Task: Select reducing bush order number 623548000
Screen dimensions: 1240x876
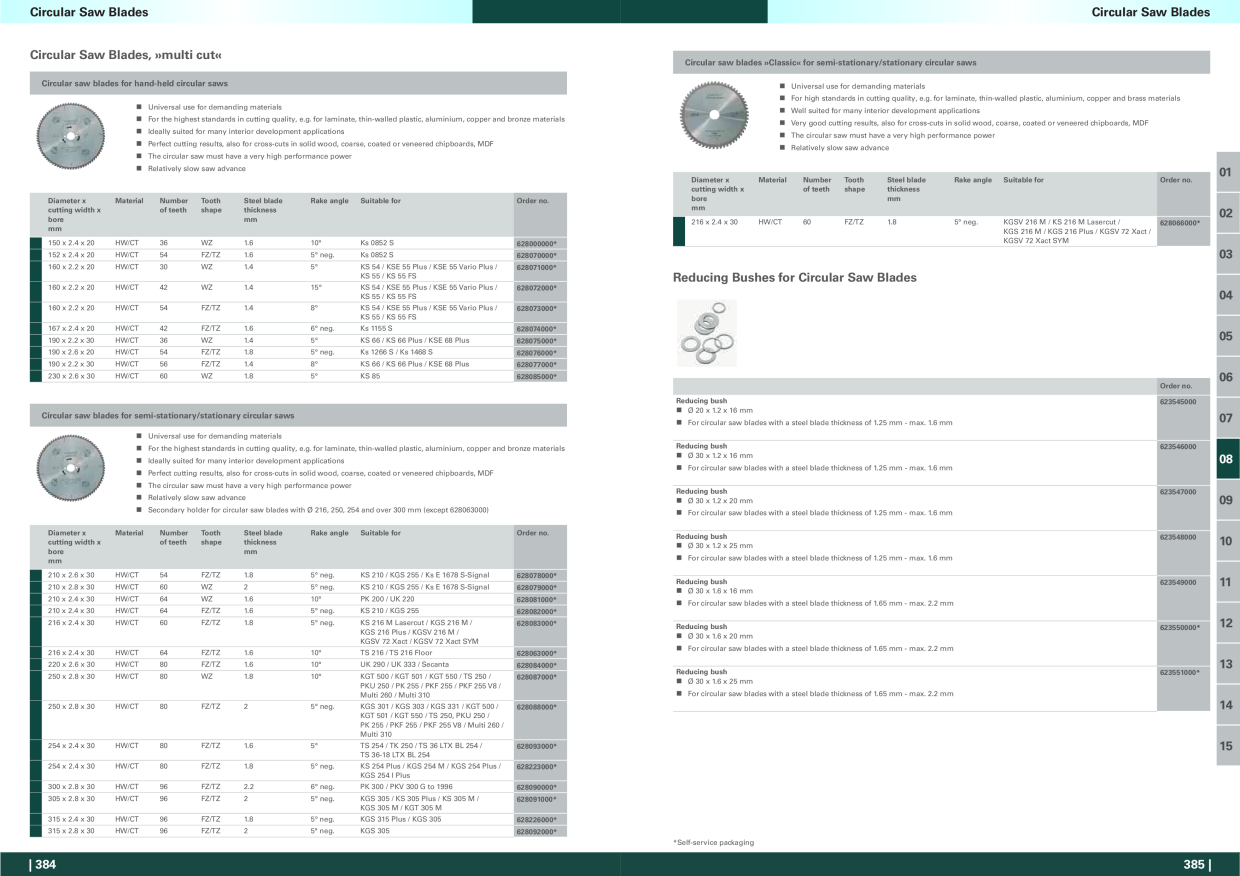Action: tap(1178, 537)
